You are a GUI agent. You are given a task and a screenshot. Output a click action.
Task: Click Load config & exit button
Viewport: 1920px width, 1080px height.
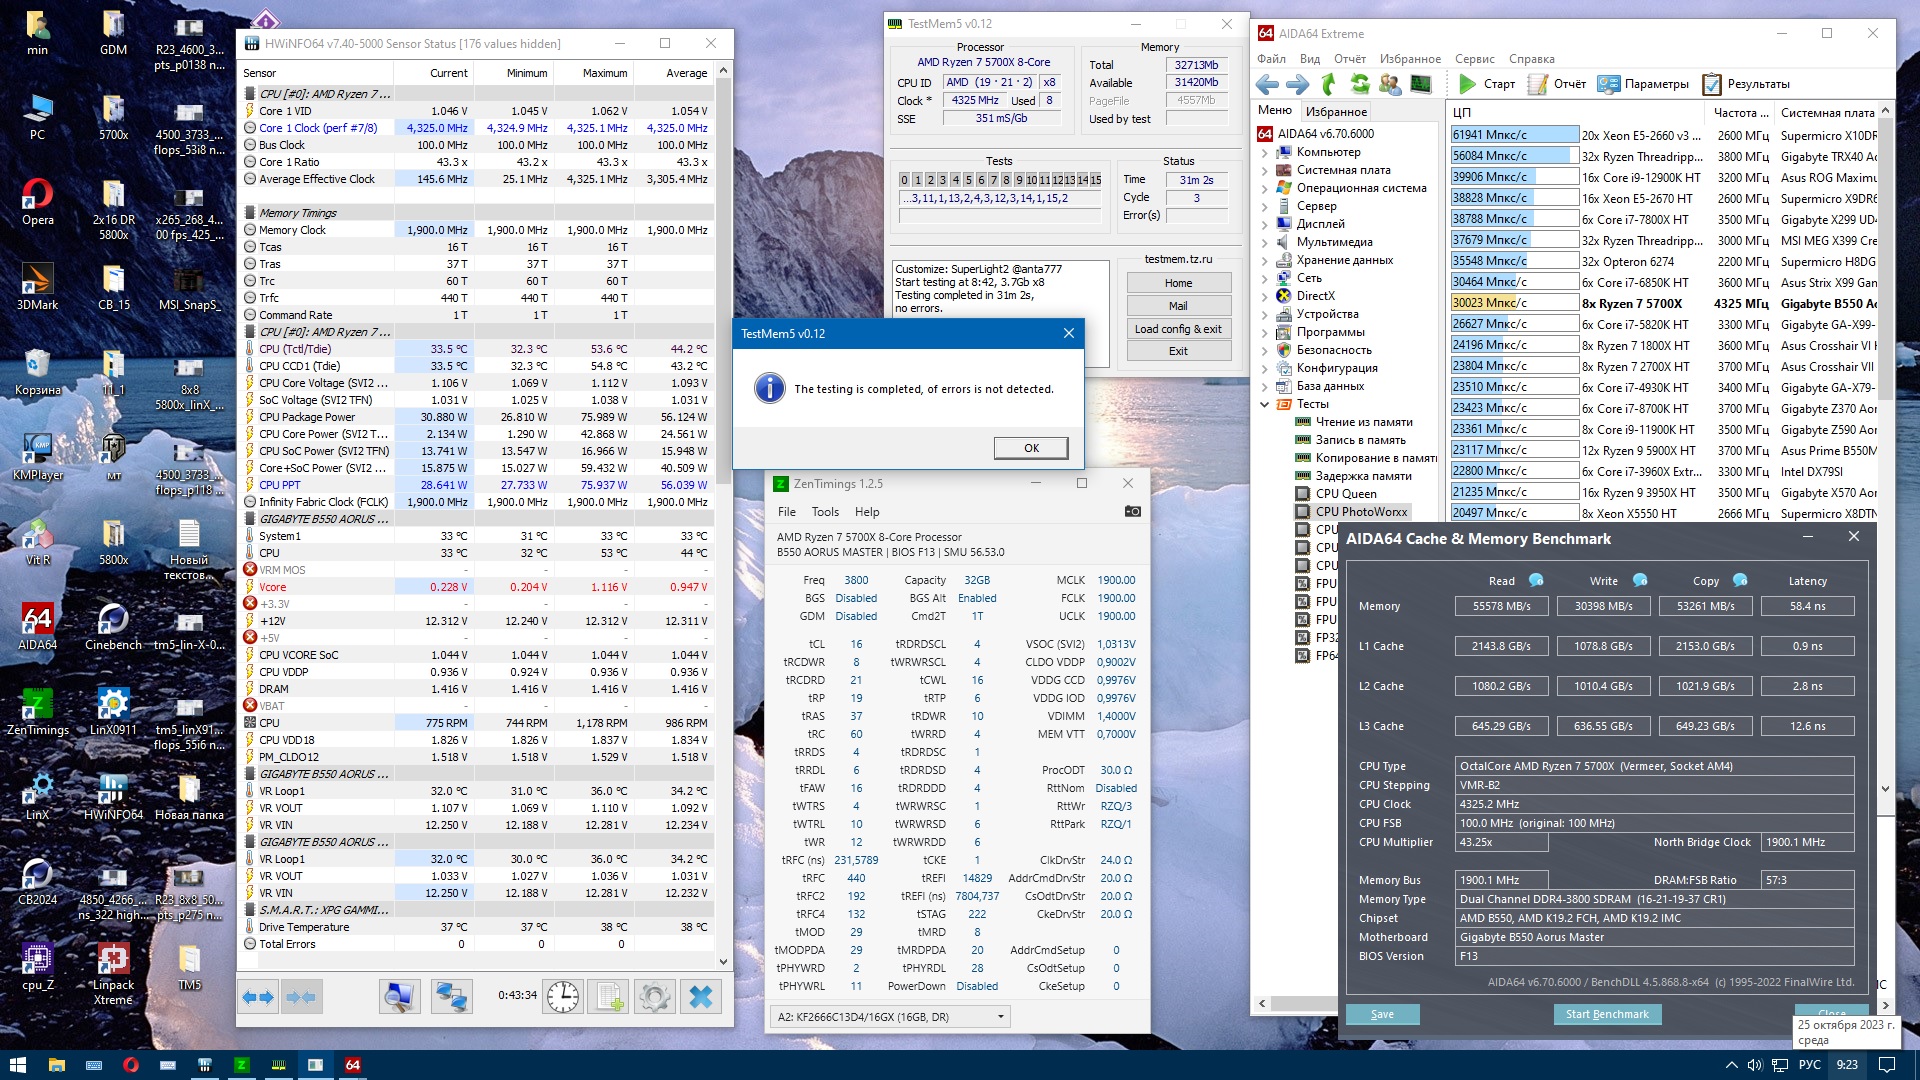pyautogui.click(x=1178, y=329)
